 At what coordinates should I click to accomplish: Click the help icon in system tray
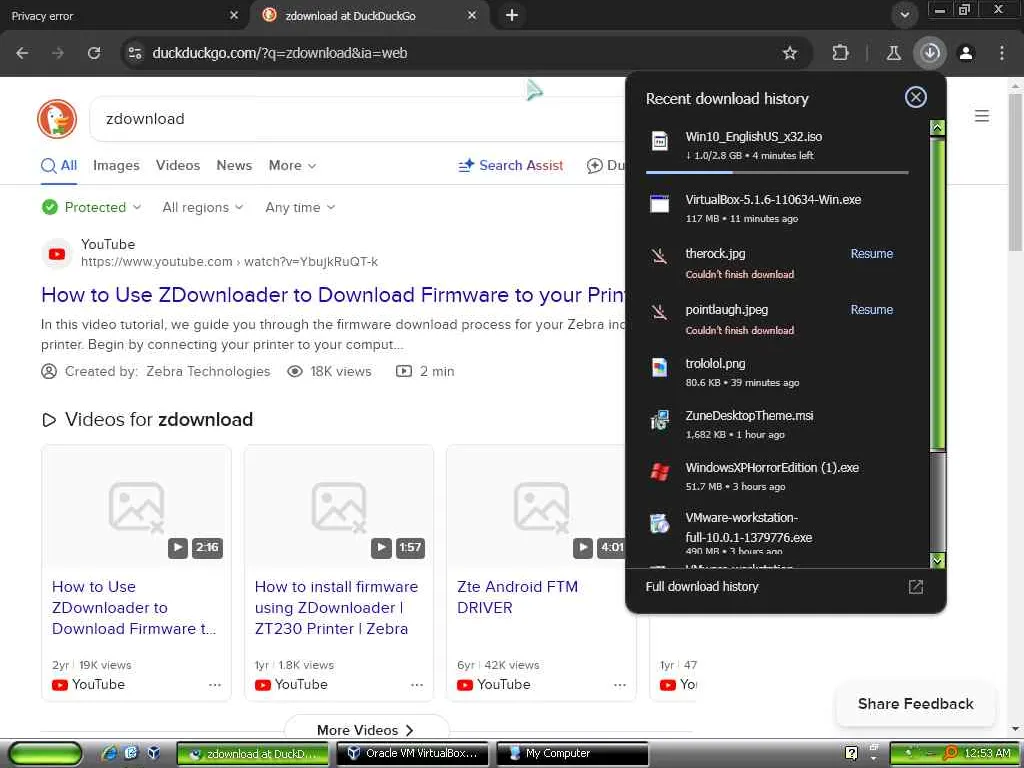click(x=852, y=754)
